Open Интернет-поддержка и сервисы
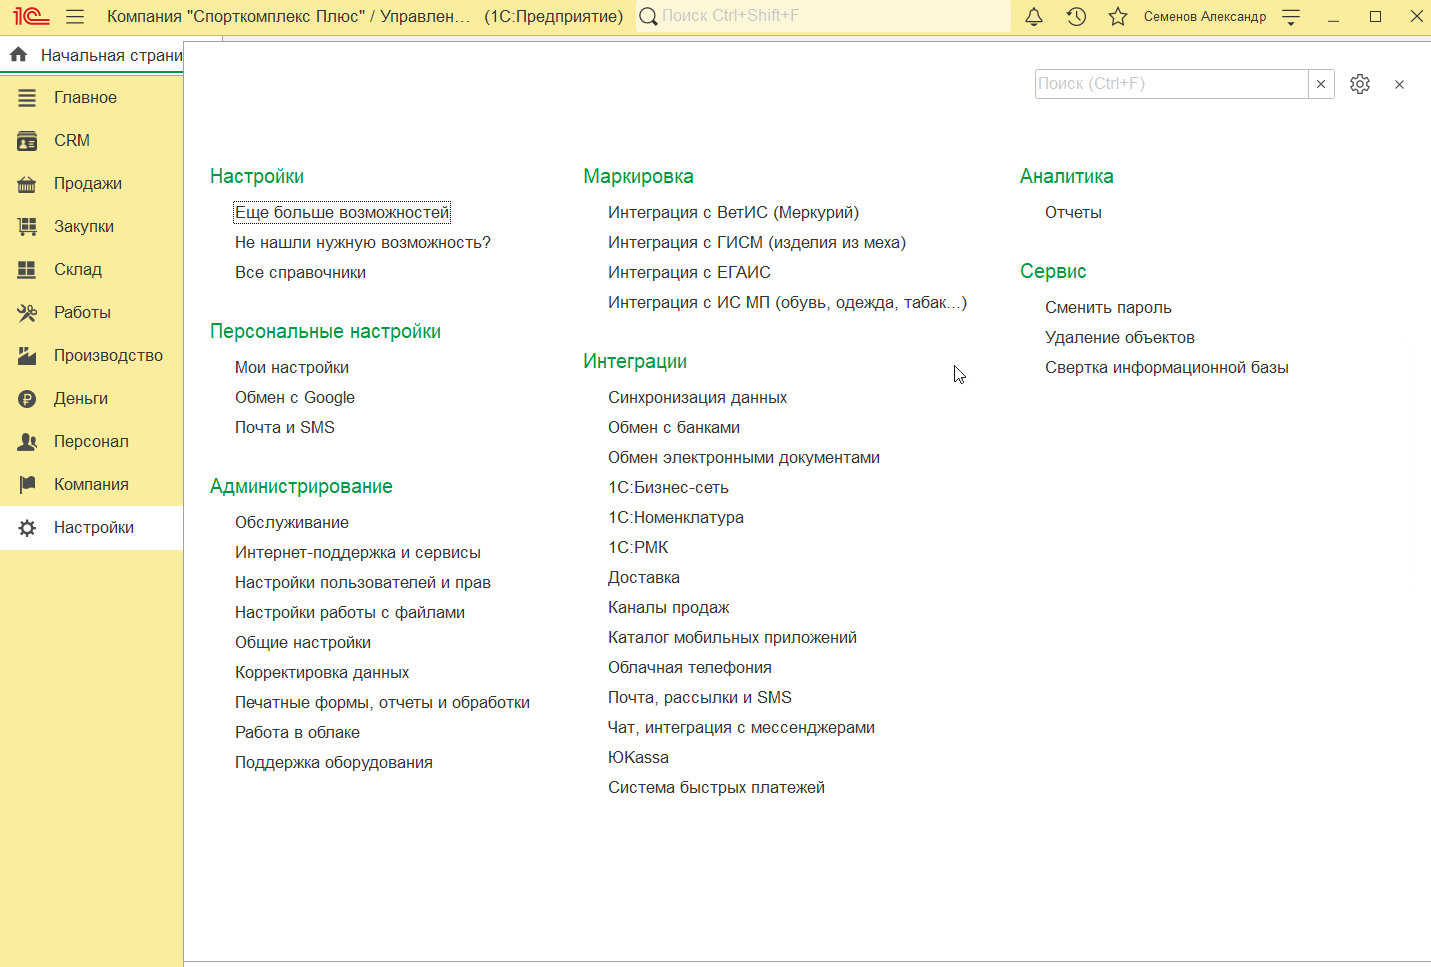Screen dimensions: 1431x967 [x=358, y=552]
